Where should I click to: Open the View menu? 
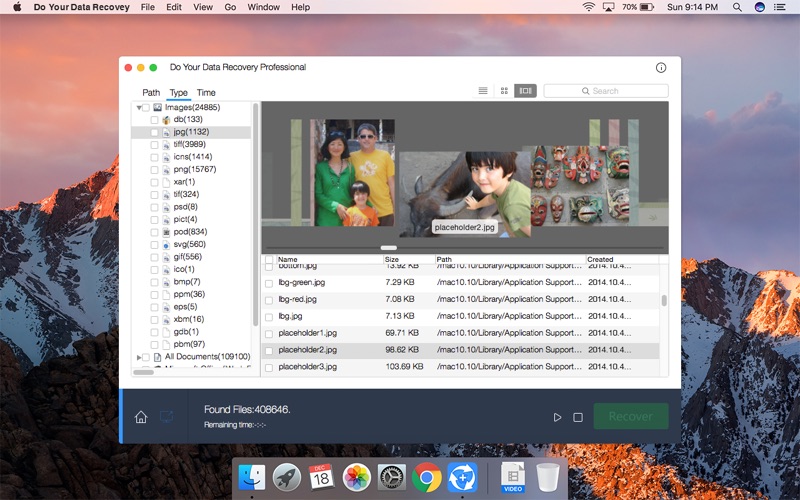click(203, 7)
